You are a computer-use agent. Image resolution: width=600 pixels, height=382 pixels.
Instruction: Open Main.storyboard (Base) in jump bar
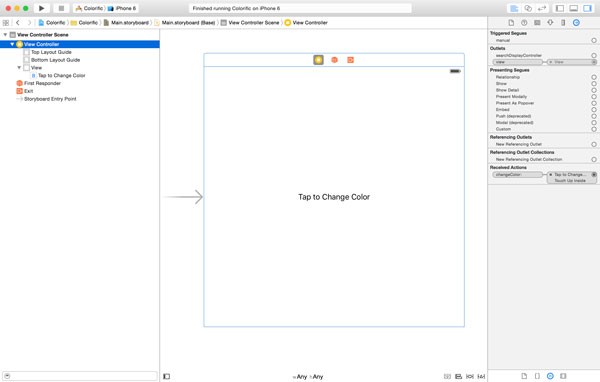[x=185, y=23]
